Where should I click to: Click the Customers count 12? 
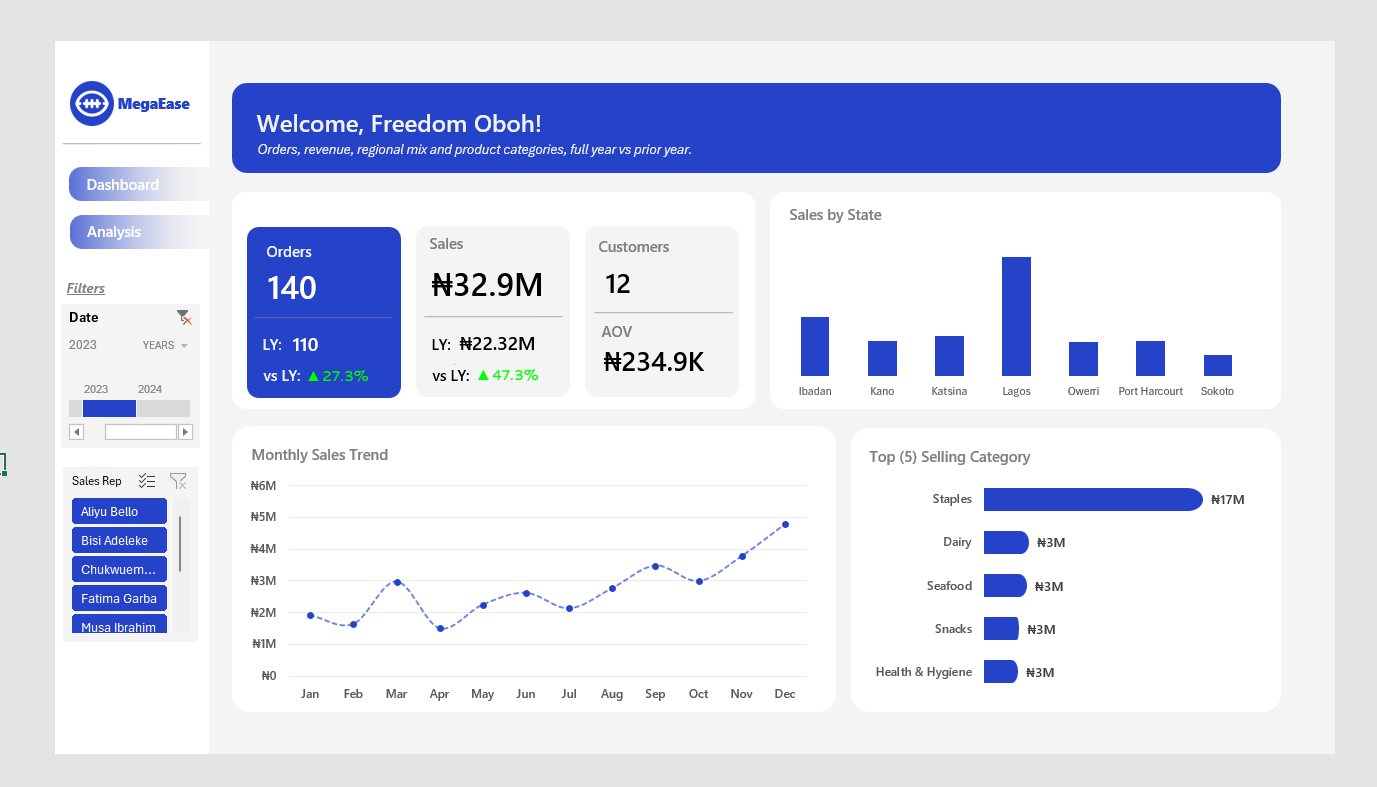tap(618, 284)
